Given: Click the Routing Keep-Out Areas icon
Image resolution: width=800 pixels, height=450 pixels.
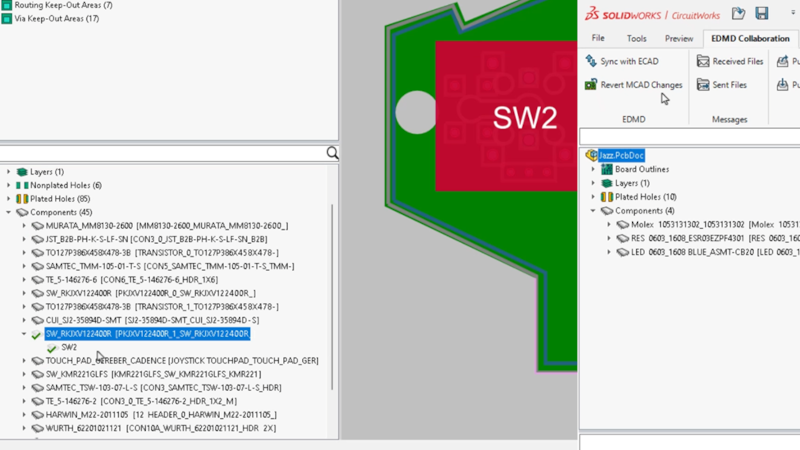Looking at the screenshot, I should [7, 5].
